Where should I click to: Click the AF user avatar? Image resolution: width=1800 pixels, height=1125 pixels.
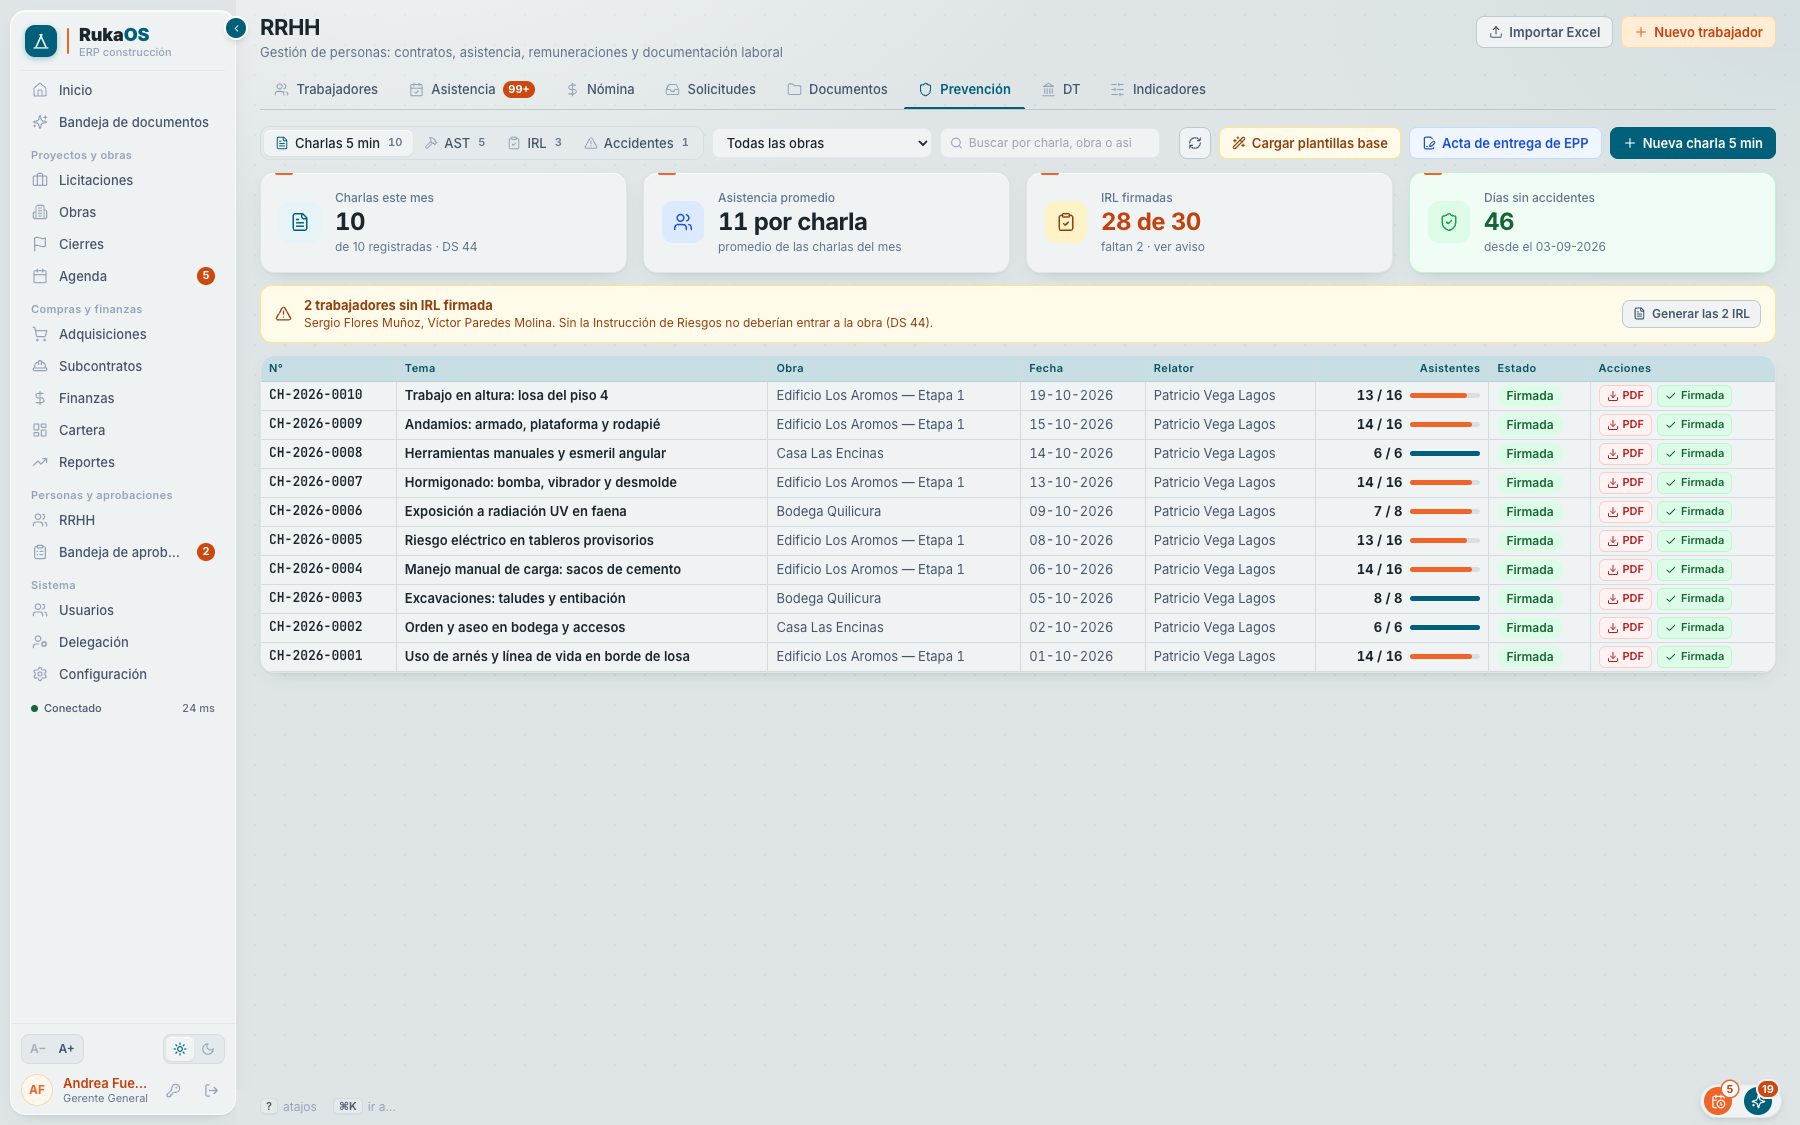point(37,1090)
